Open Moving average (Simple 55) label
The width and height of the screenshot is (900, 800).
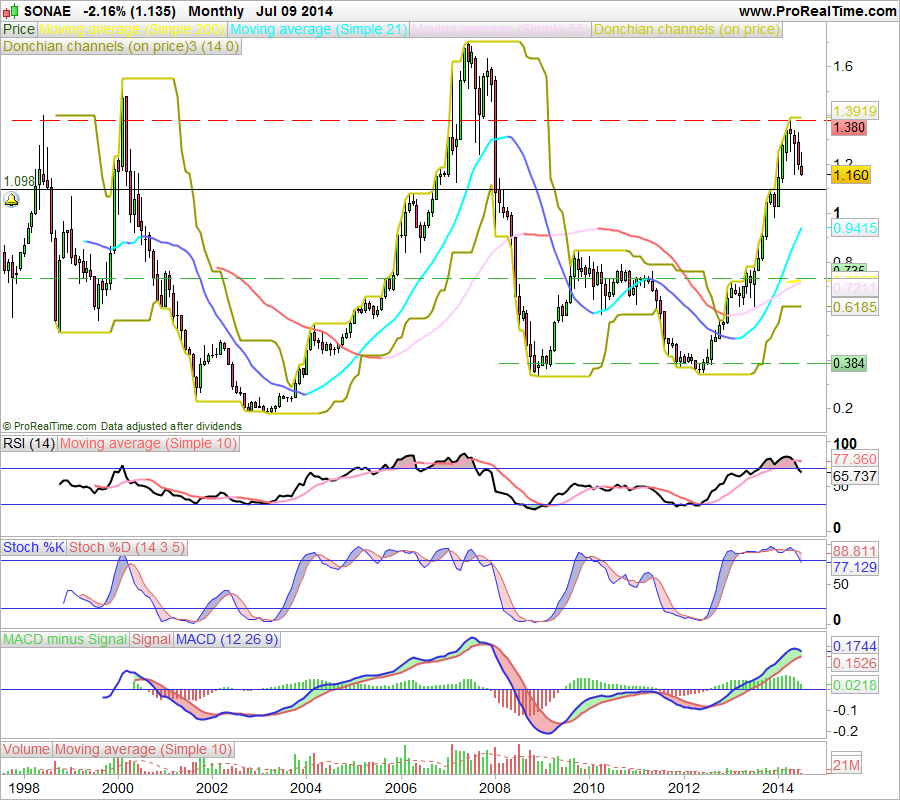point(501,29)
